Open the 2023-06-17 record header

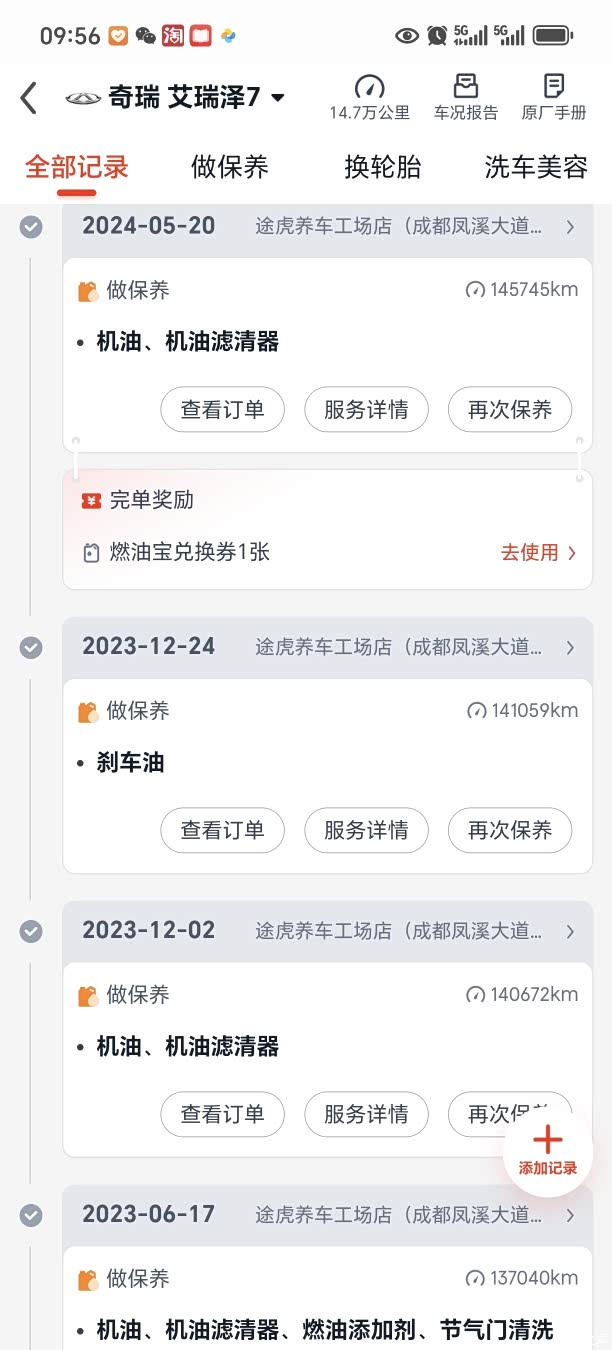tap(327, 1215)
